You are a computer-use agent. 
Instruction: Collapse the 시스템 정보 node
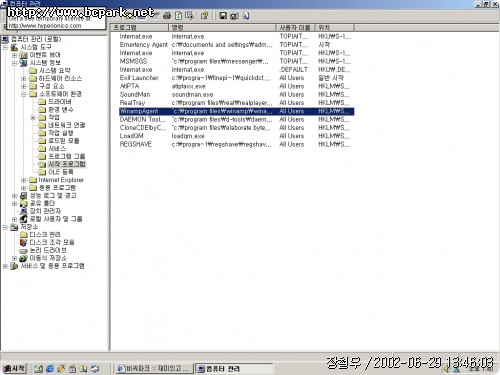(x=14, y=63)
